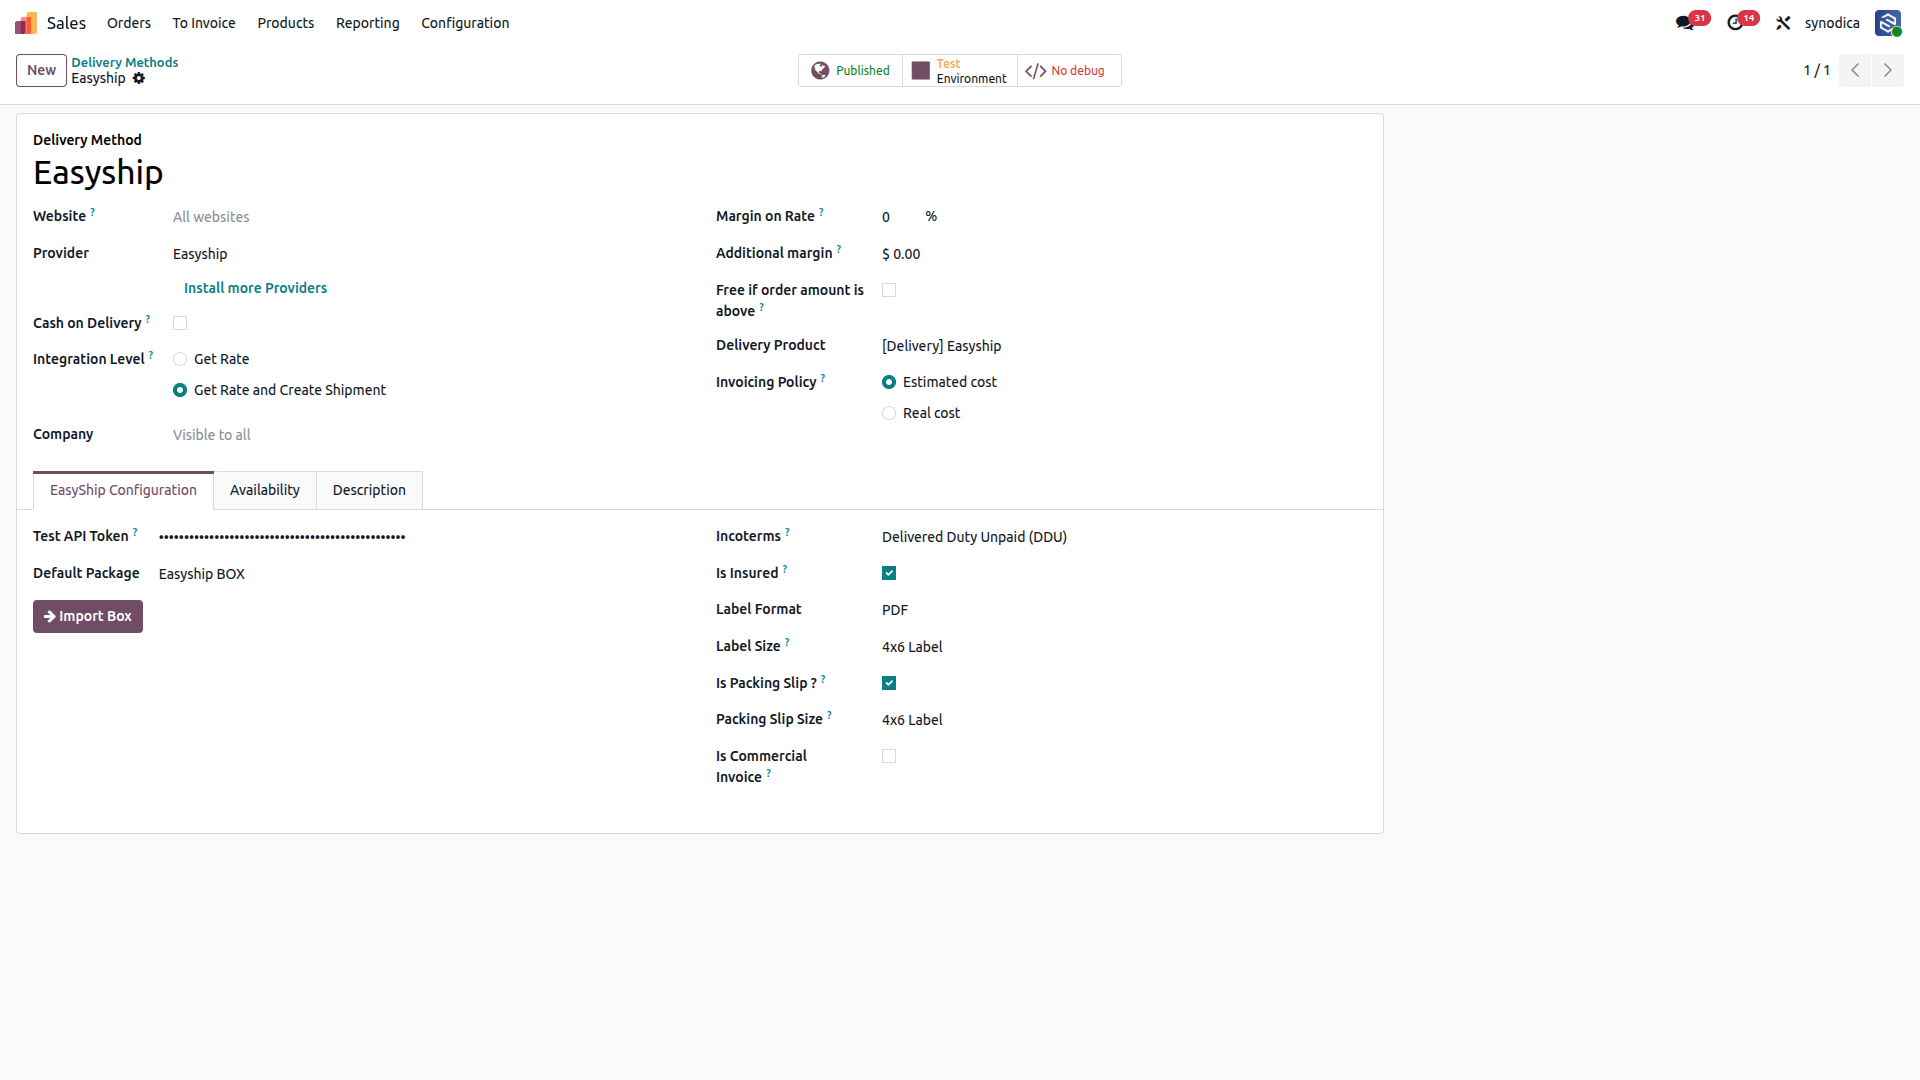Open the developer tools wrench icon
Image resolution: width=1920 pixels, height=1080 pixels.
click(1783, 23)
